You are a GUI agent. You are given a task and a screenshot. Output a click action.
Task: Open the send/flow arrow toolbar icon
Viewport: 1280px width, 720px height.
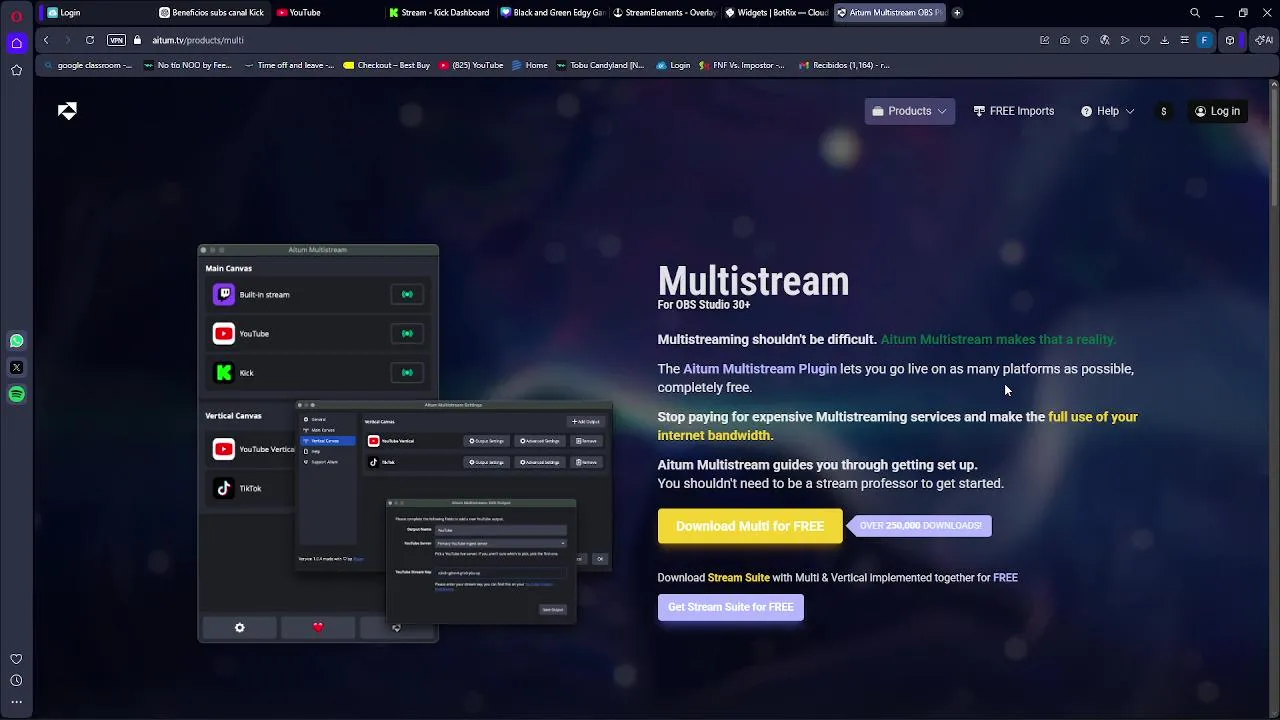[1125, 40]
